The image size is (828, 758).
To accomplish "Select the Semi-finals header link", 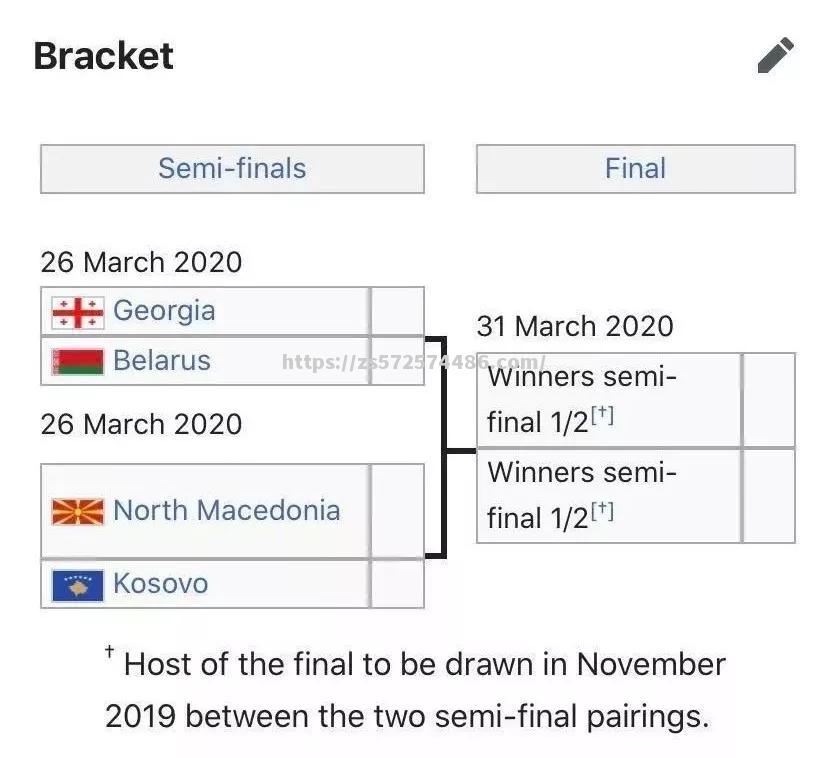I will [232, 169].
